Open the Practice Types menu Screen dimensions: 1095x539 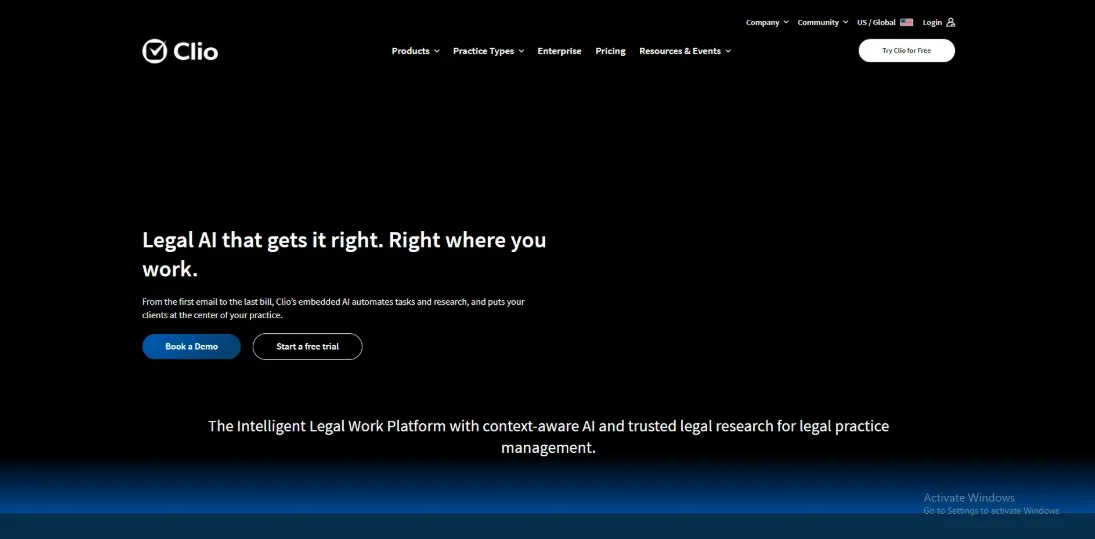tap(488, 51)
